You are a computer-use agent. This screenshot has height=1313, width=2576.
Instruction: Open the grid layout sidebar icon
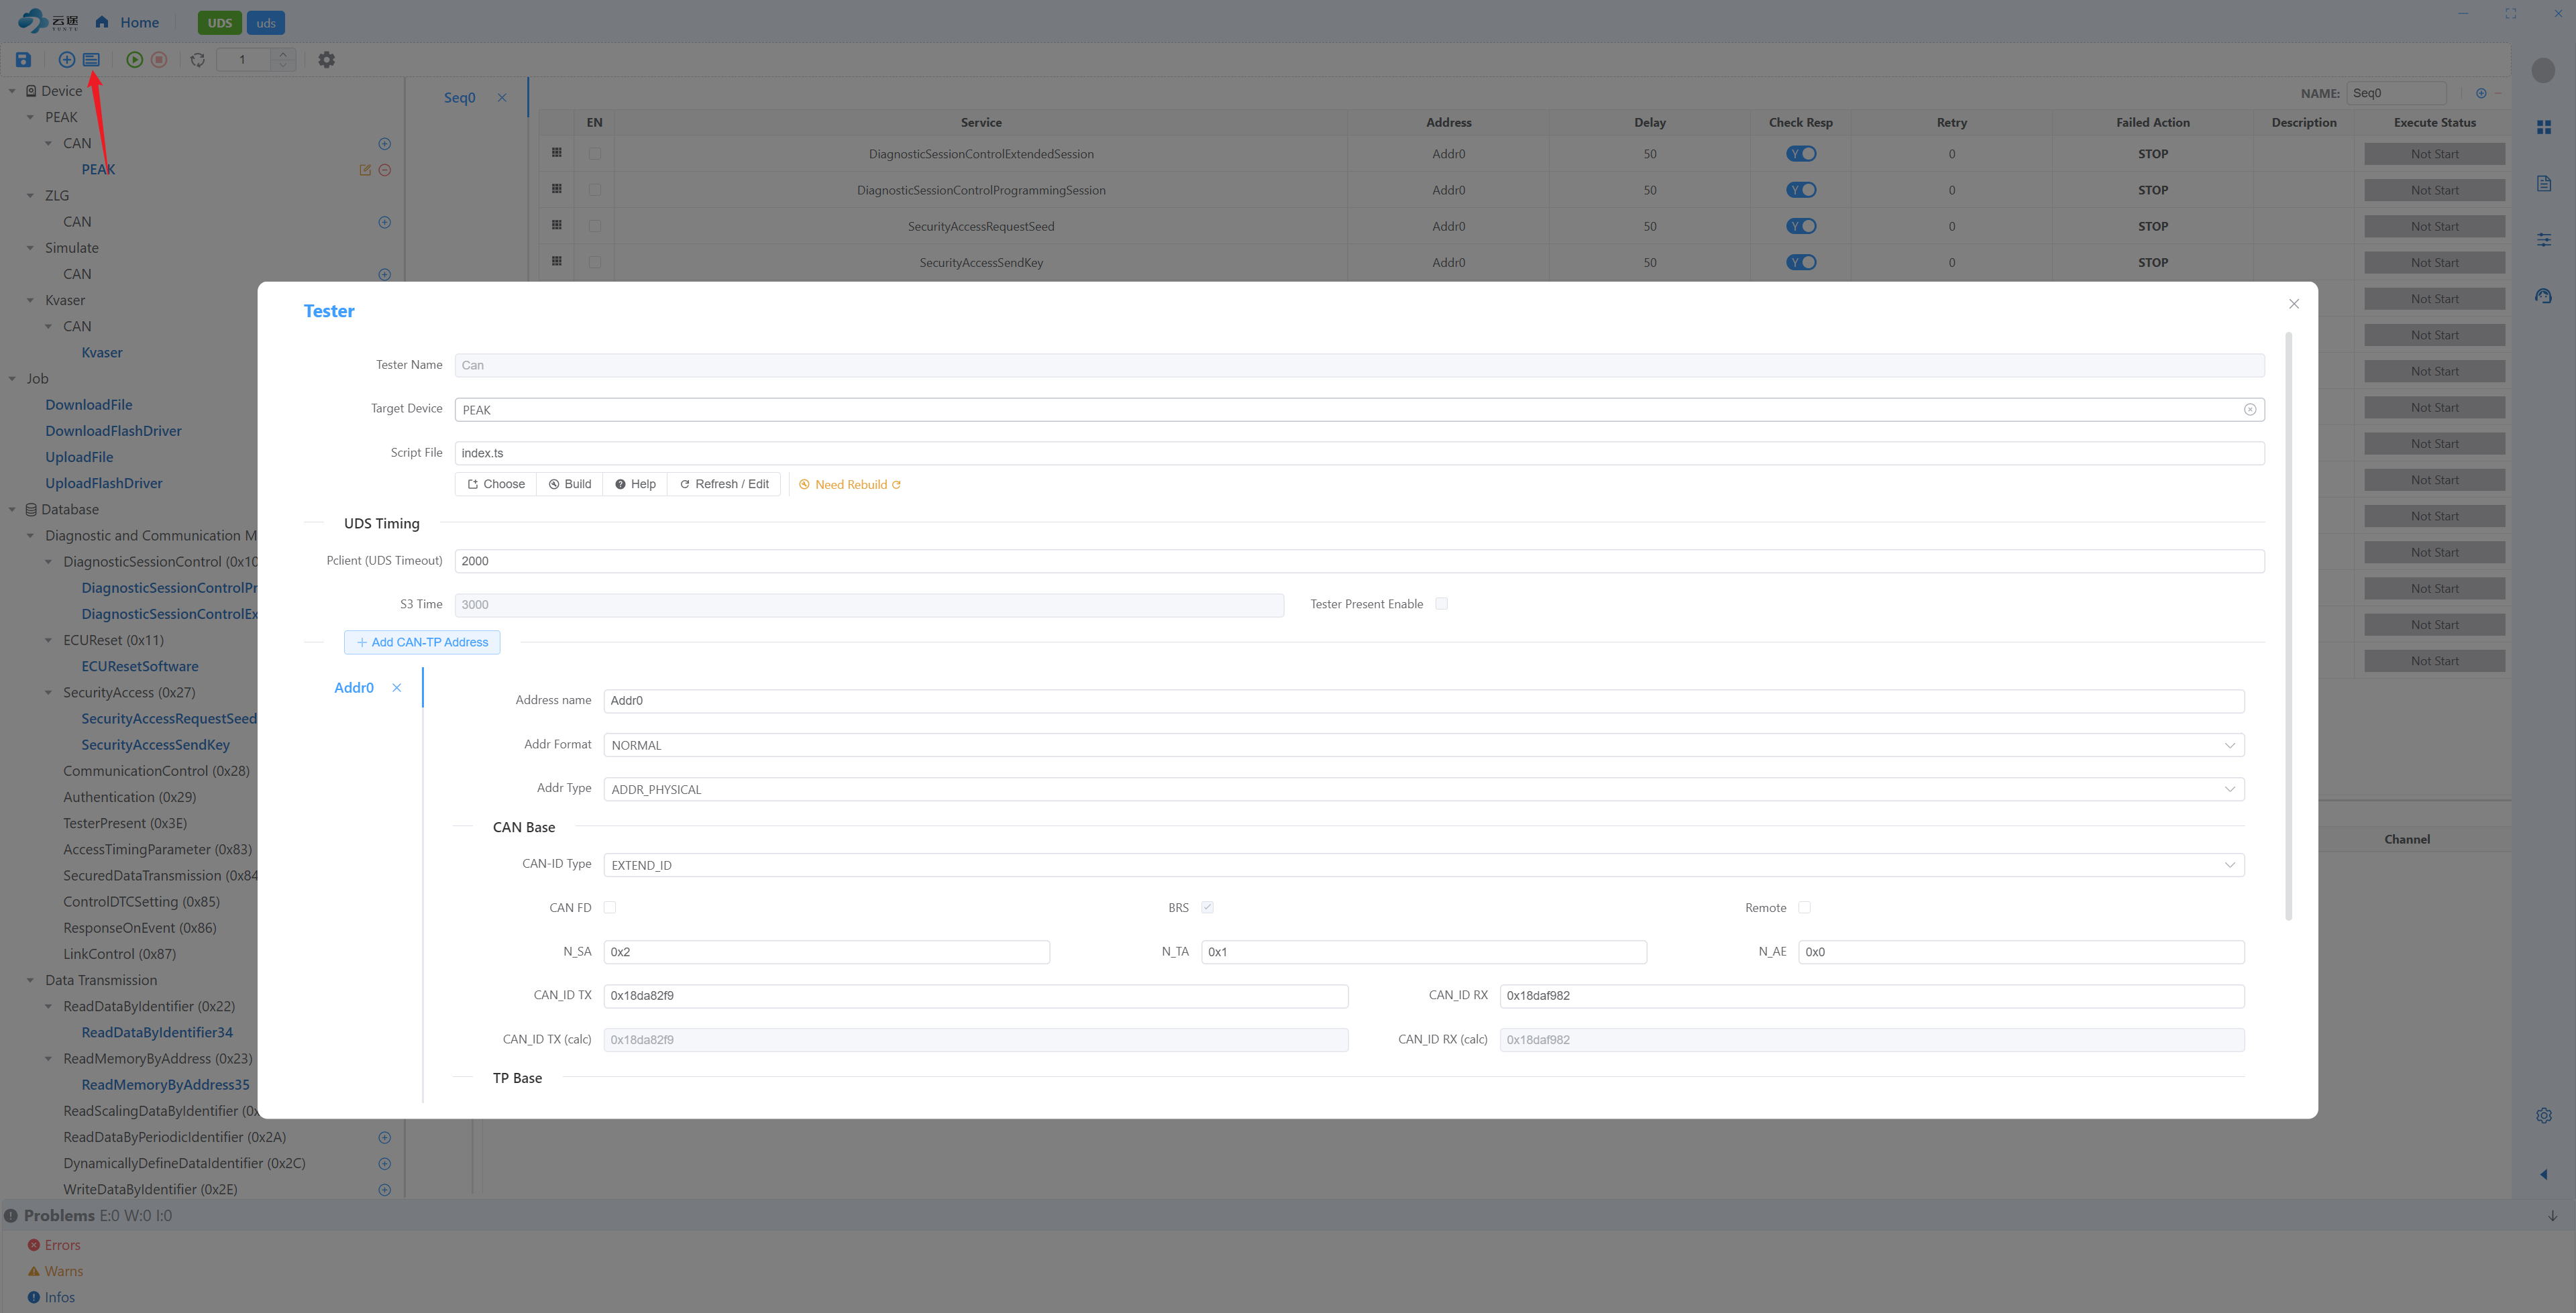[x=2544, y=127]
